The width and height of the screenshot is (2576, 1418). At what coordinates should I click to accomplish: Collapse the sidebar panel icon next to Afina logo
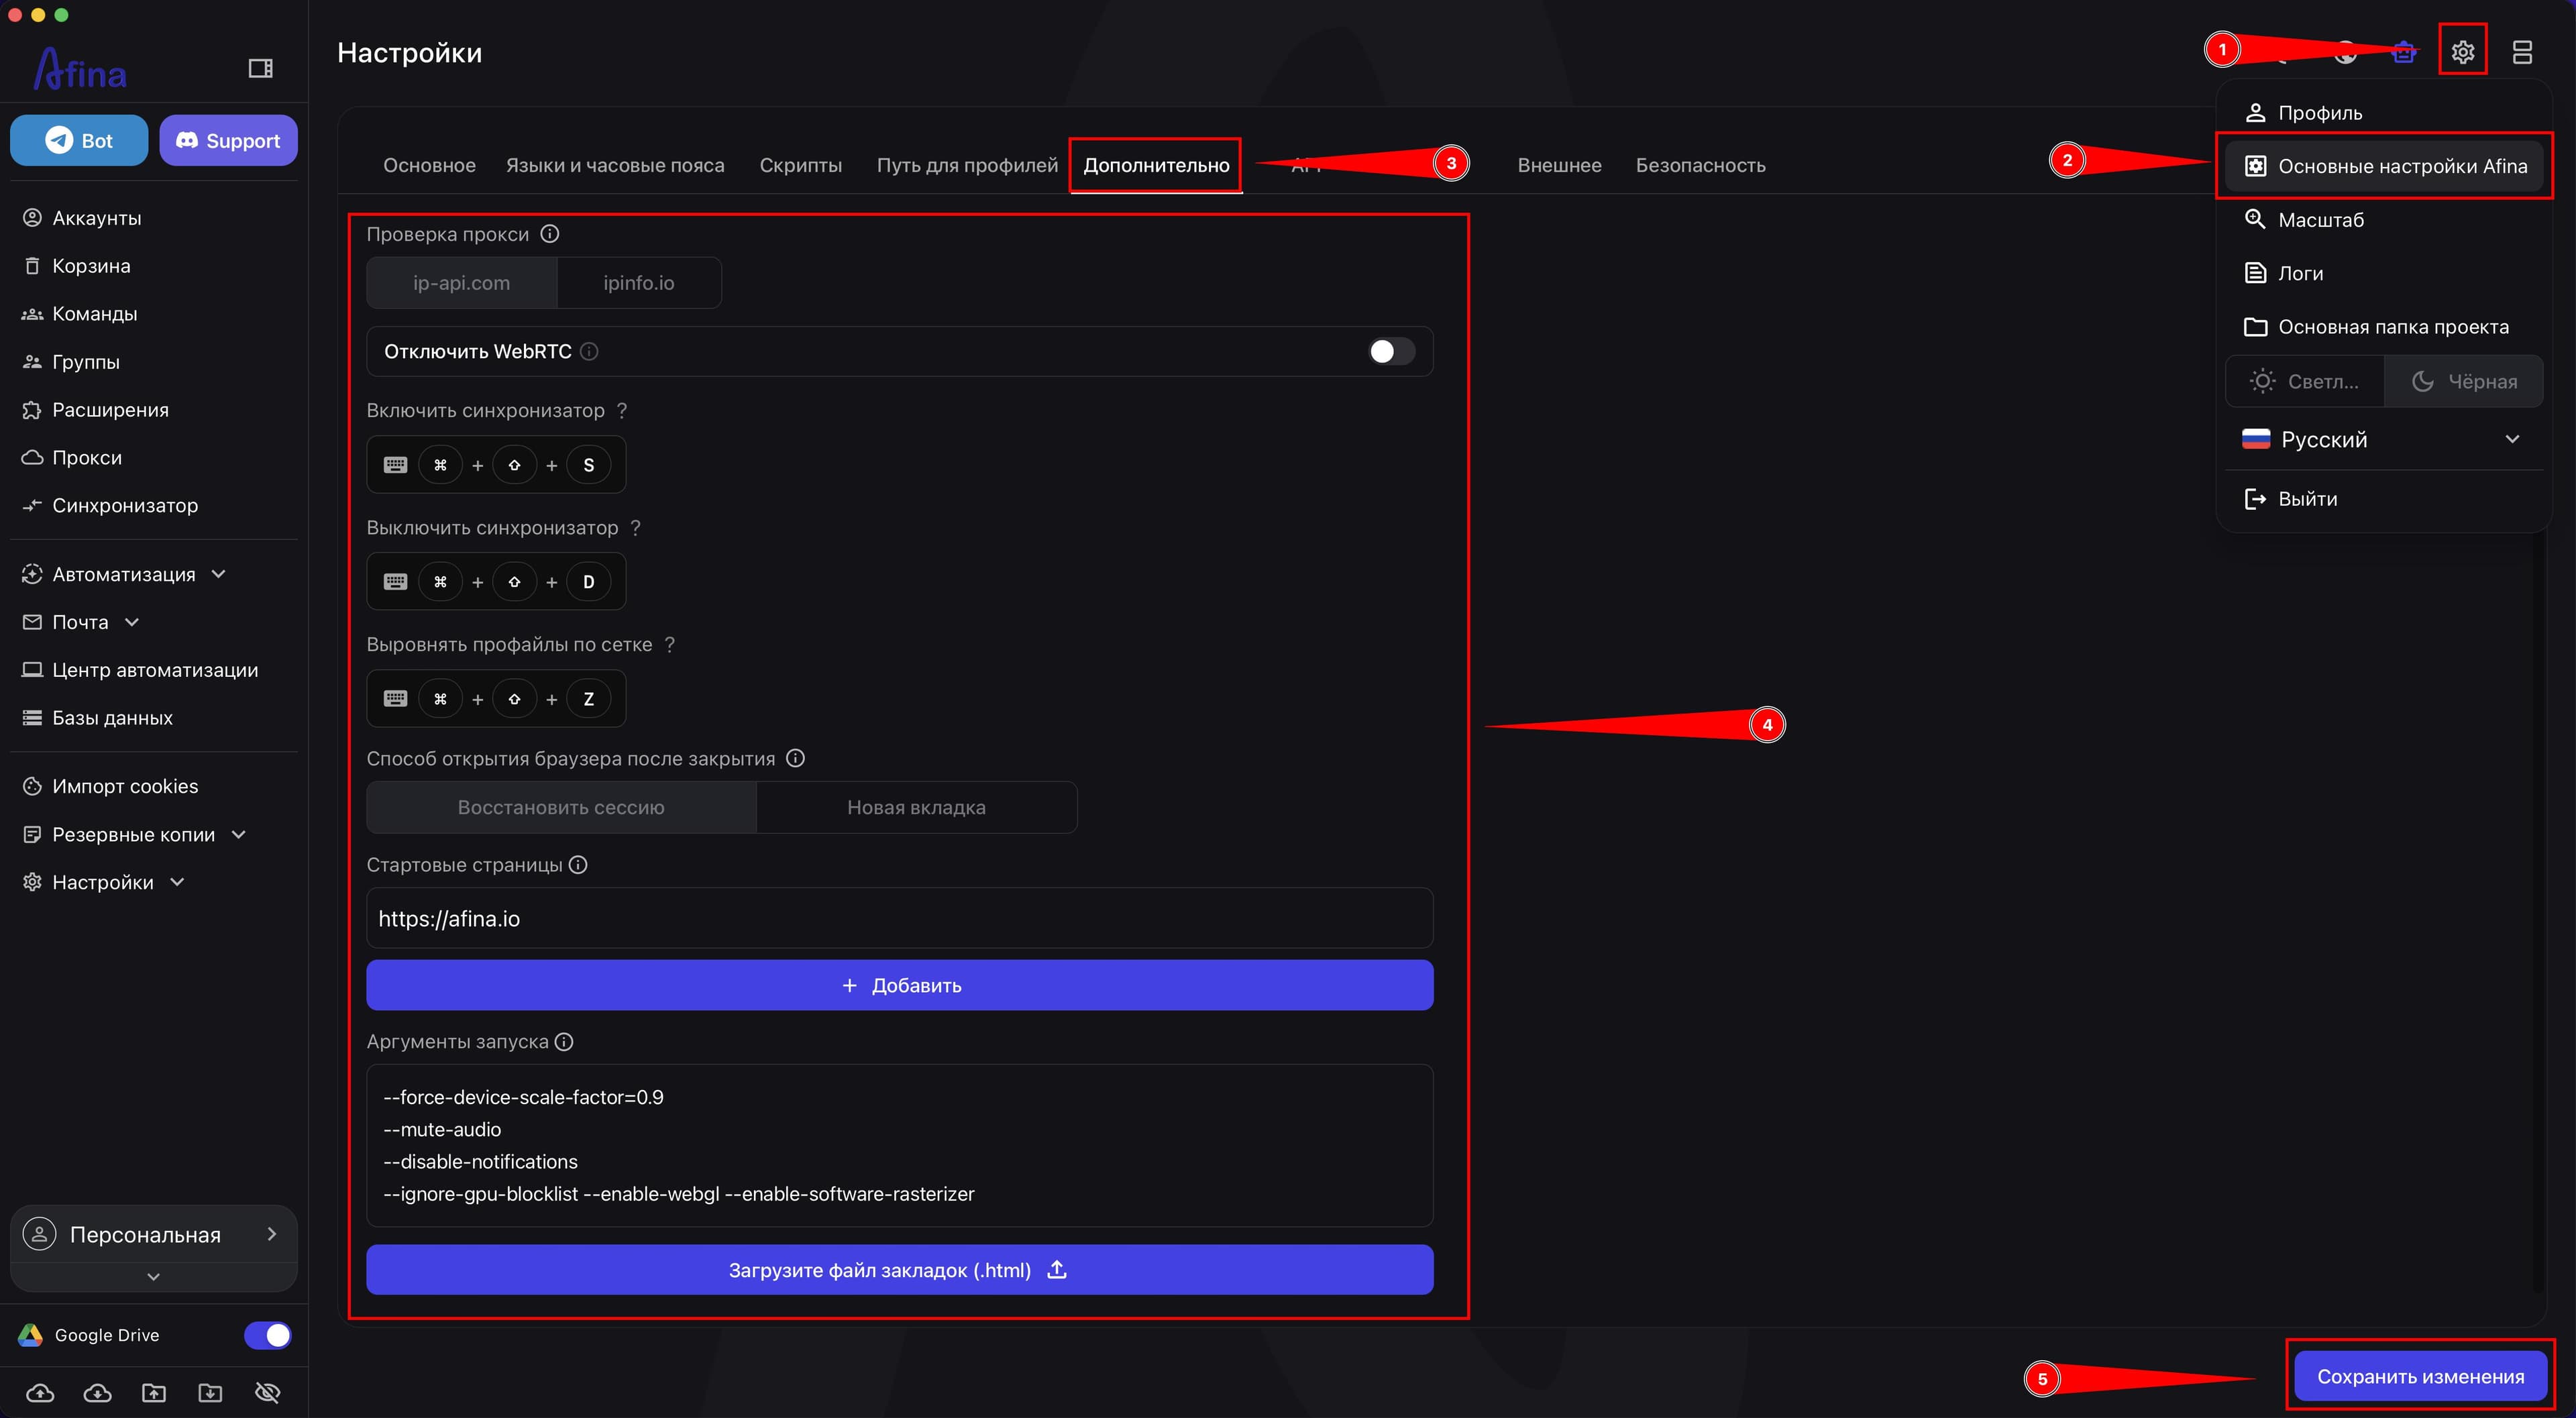tap(260, 68)
